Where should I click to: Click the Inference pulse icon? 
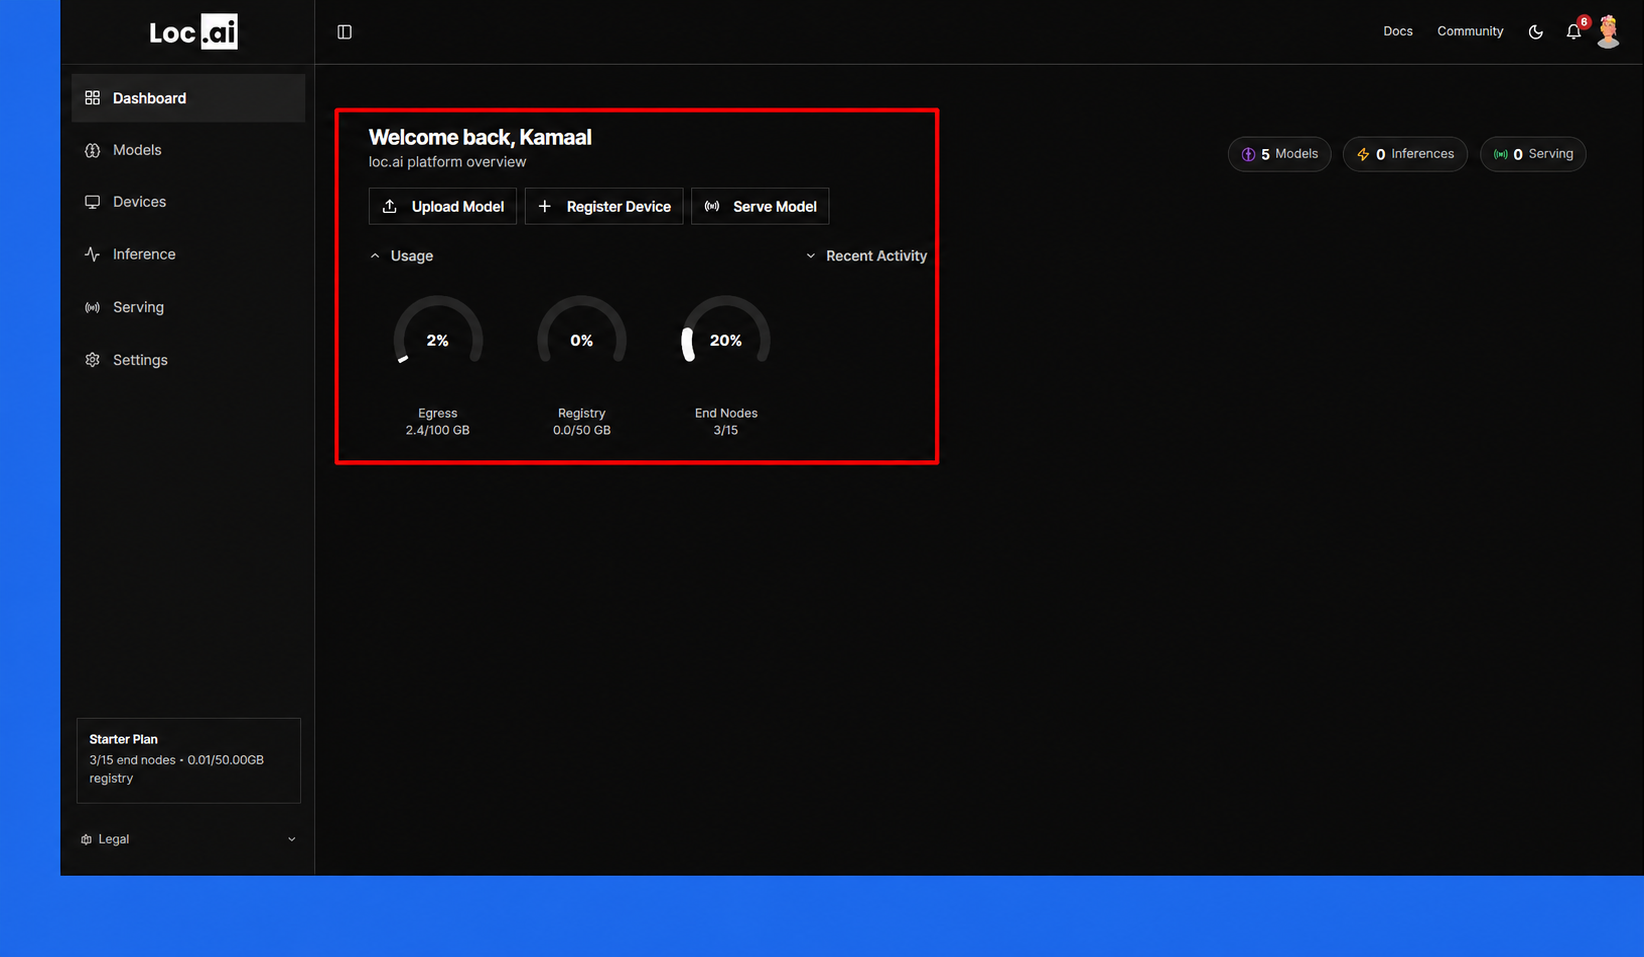92,254
